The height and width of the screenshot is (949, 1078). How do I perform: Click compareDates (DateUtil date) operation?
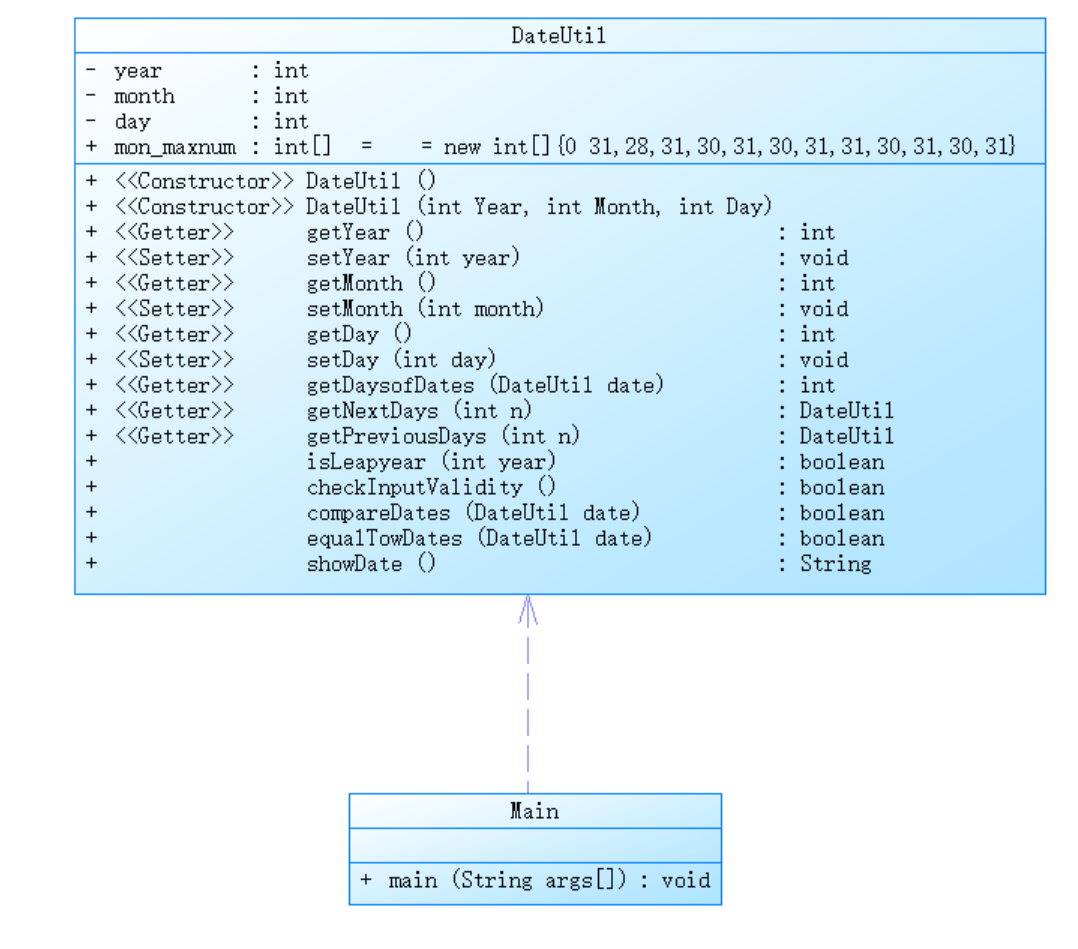click(485, 512)
